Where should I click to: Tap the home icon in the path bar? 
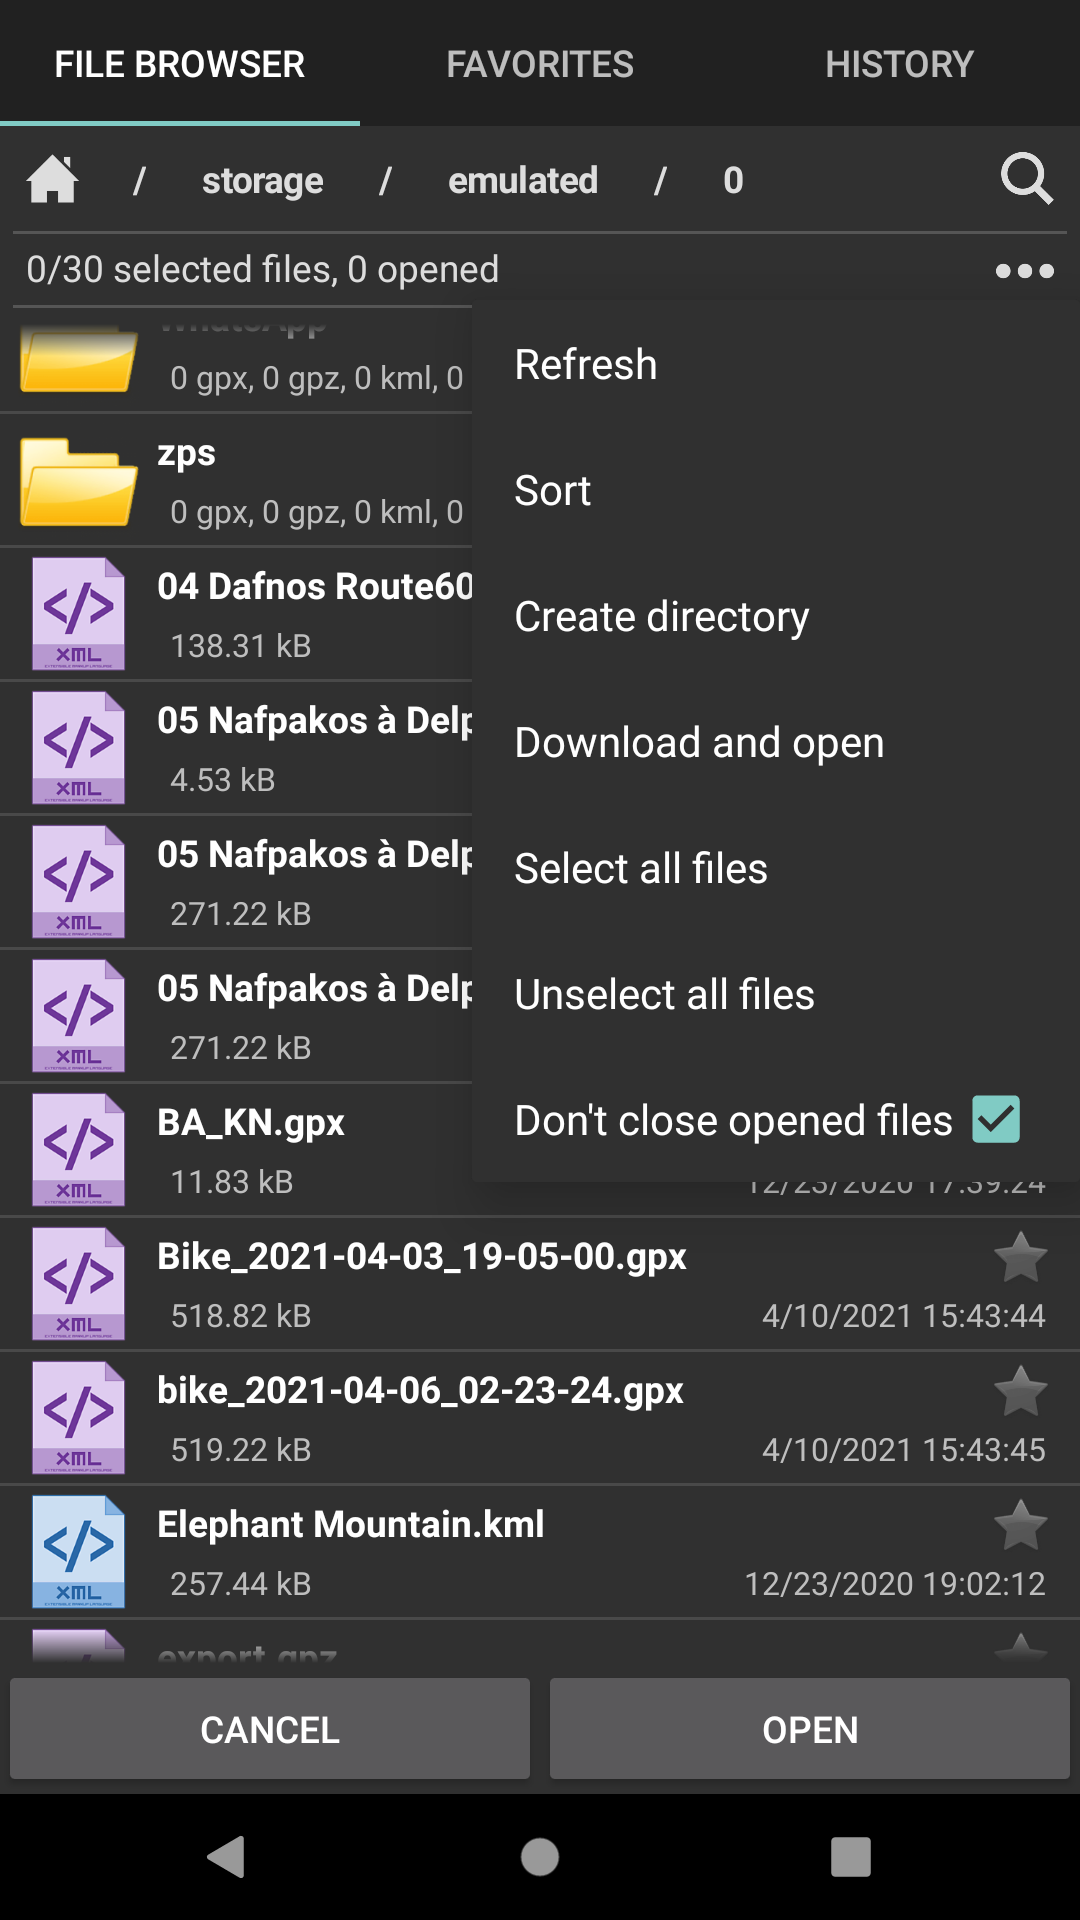[53, 180]
